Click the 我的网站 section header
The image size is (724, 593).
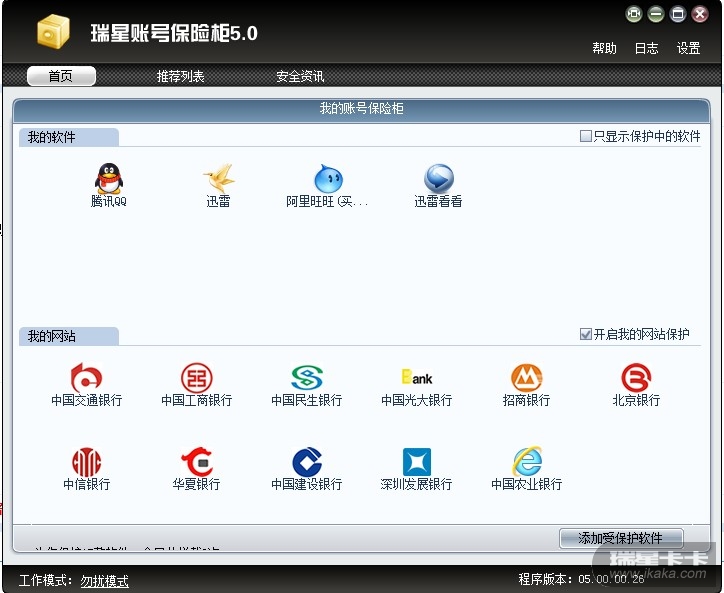coord(69,336)
